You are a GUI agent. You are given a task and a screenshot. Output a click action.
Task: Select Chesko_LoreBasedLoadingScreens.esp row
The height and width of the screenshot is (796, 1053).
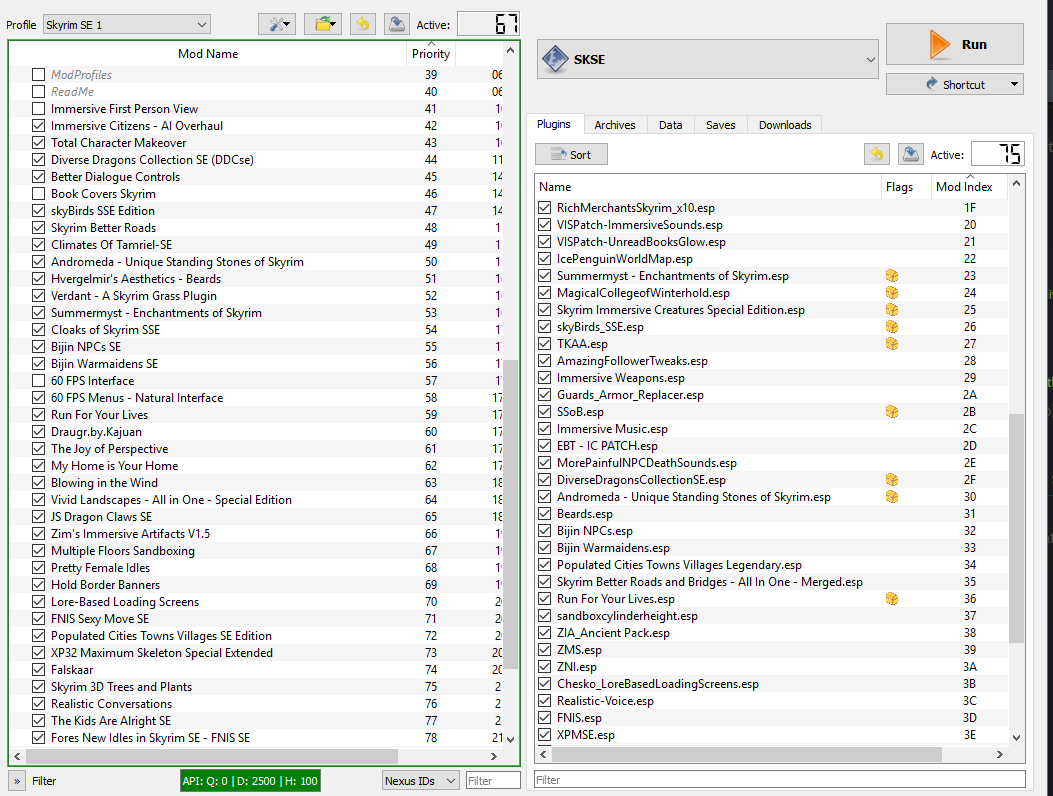[x=771, y=684]
